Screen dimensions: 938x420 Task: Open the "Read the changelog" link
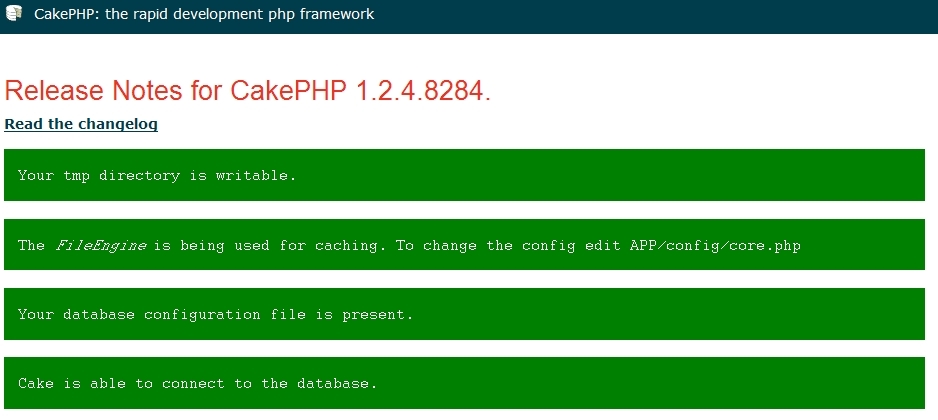point(81,124)
